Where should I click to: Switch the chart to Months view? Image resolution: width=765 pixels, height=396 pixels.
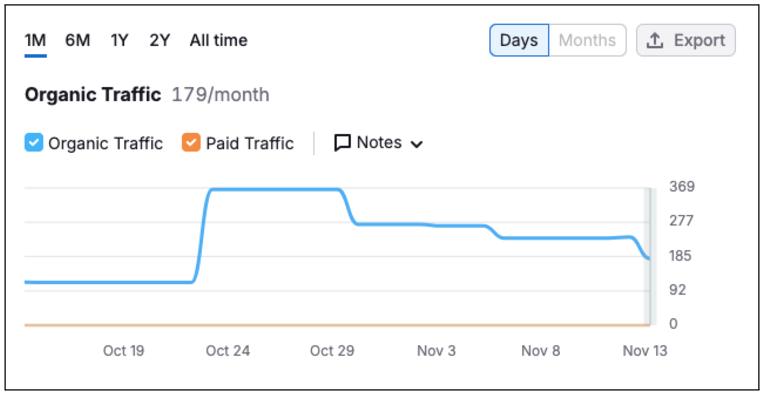[x=587, y=40]
